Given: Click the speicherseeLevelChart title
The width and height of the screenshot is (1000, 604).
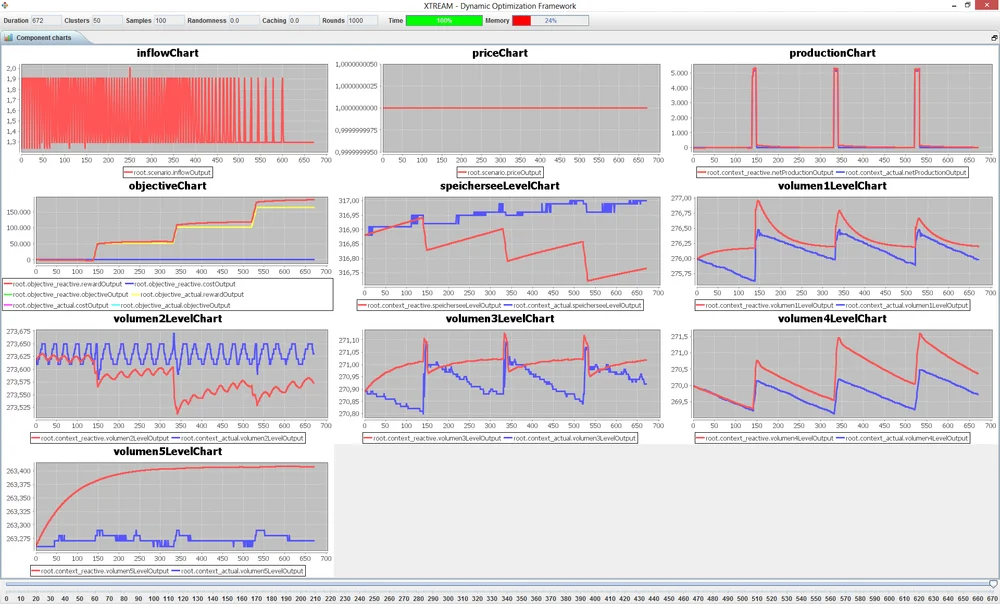Looking at the screenshot, I should point(500,186).
